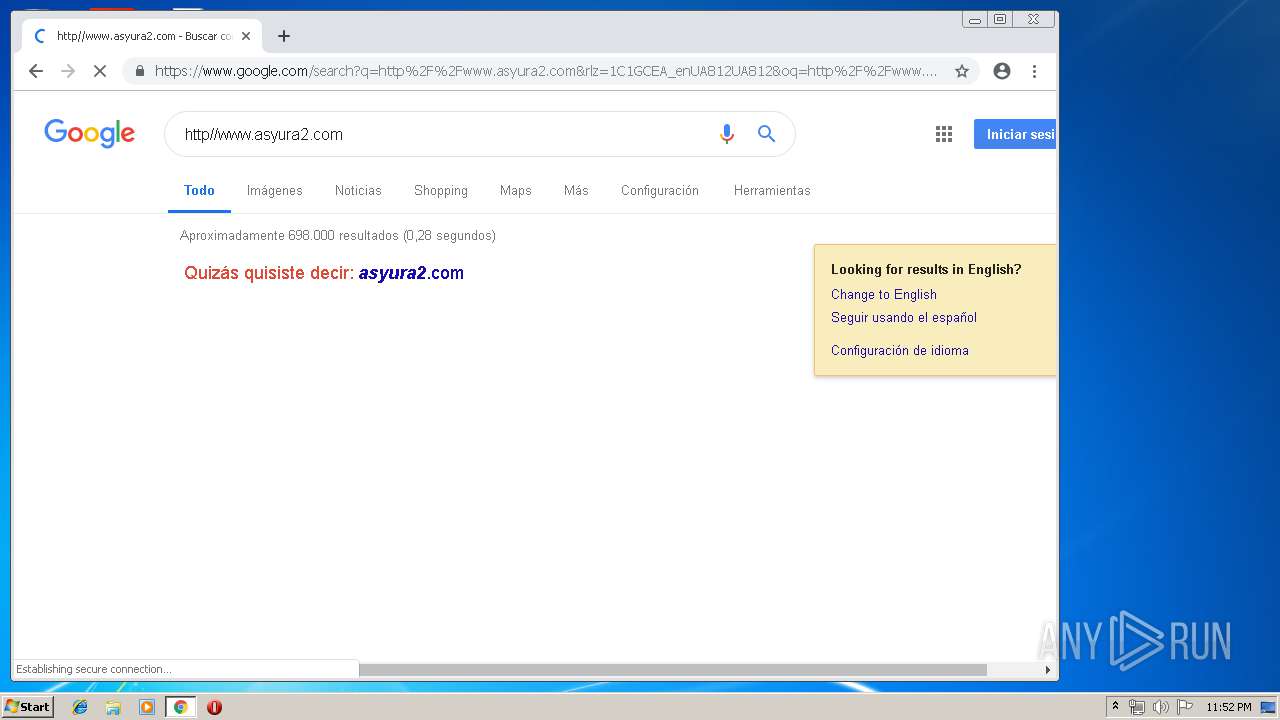1280x720 pixels.
Task: Open the Shopping tab
Action: (x=441, y=190)
